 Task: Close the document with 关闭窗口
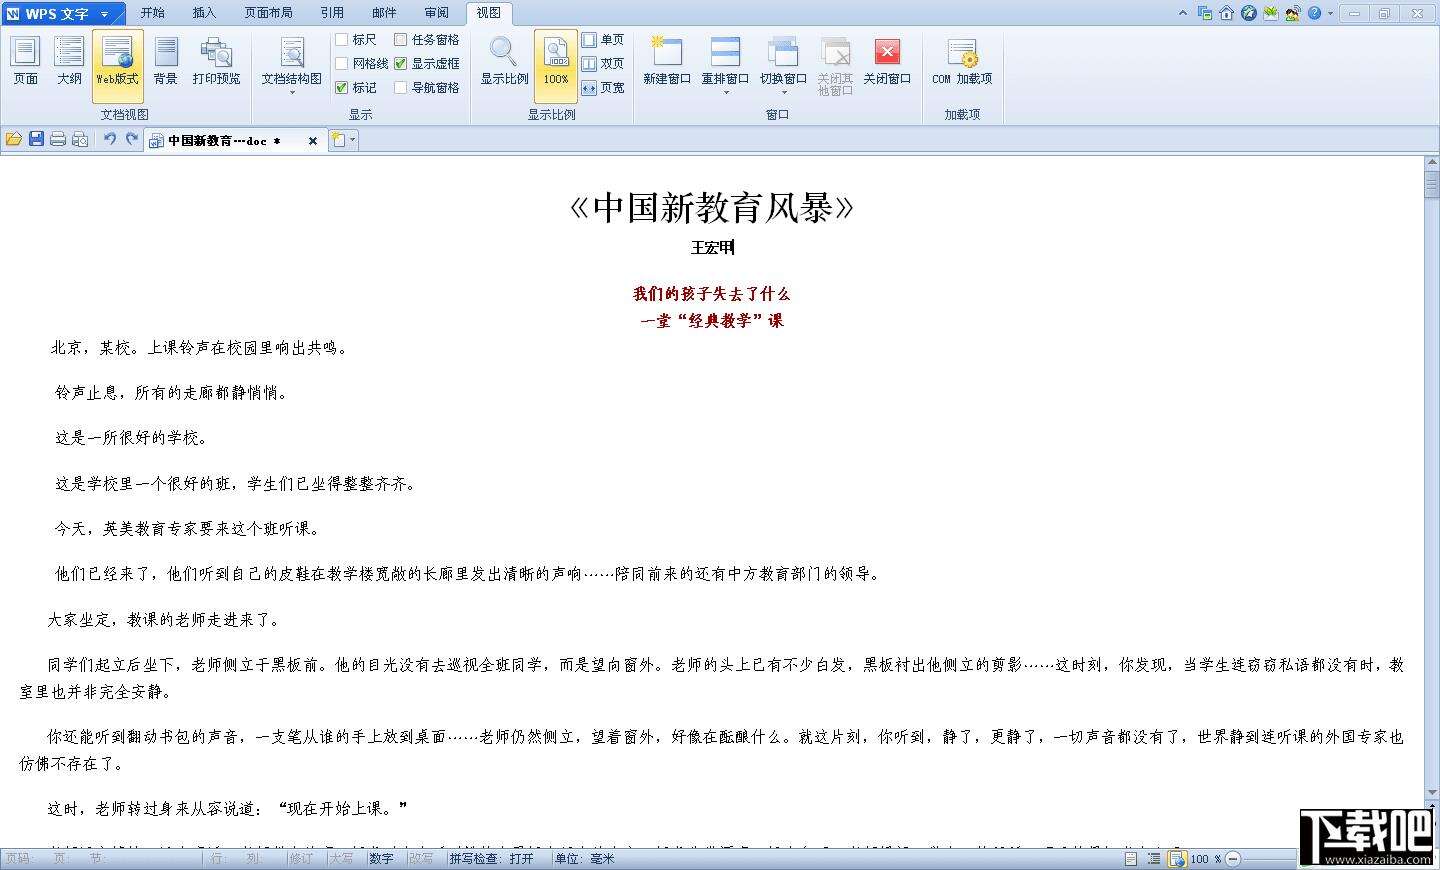(x=888, y=63)
